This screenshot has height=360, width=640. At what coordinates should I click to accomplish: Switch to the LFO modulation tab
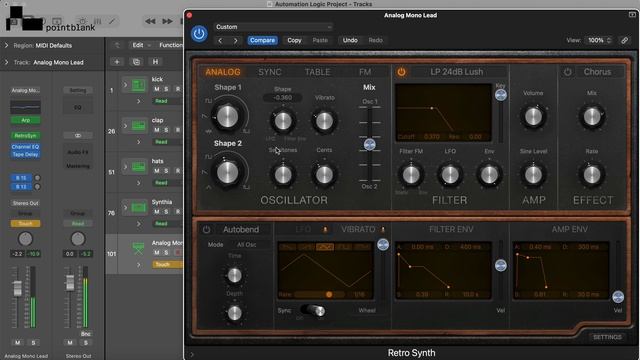tap(303, 229)
